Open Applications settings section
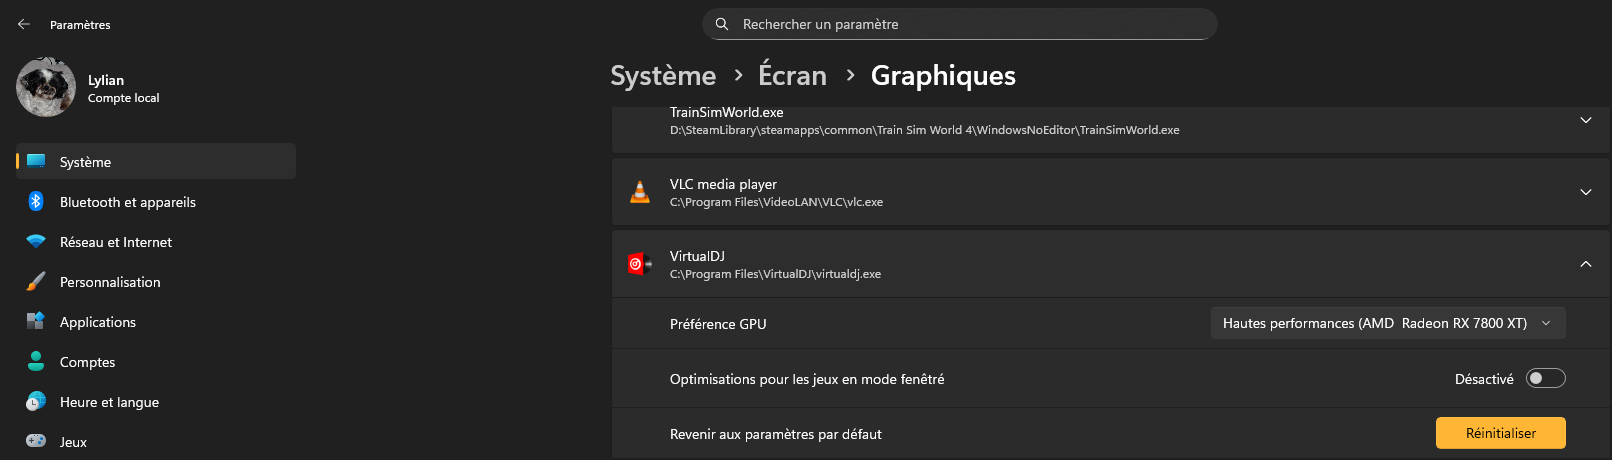Viewport: 1612px width, 460px height. coord(98,322)
